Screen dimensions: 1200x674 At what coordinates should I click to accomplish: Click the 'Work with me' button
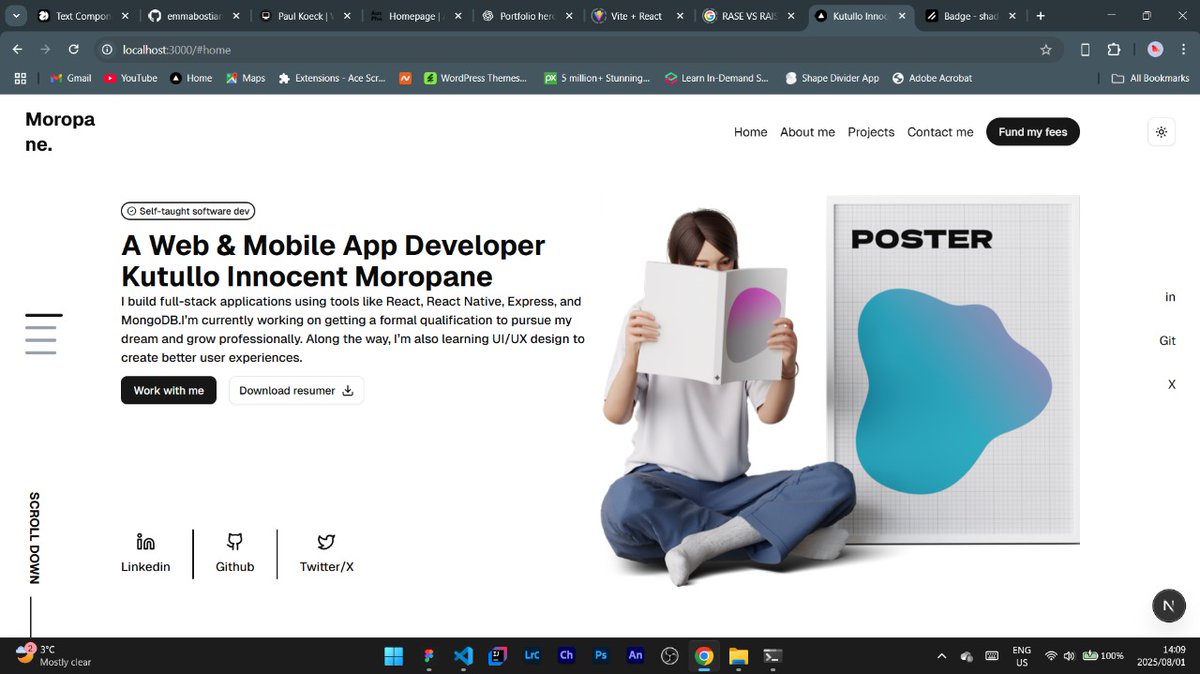coord(168,390)
